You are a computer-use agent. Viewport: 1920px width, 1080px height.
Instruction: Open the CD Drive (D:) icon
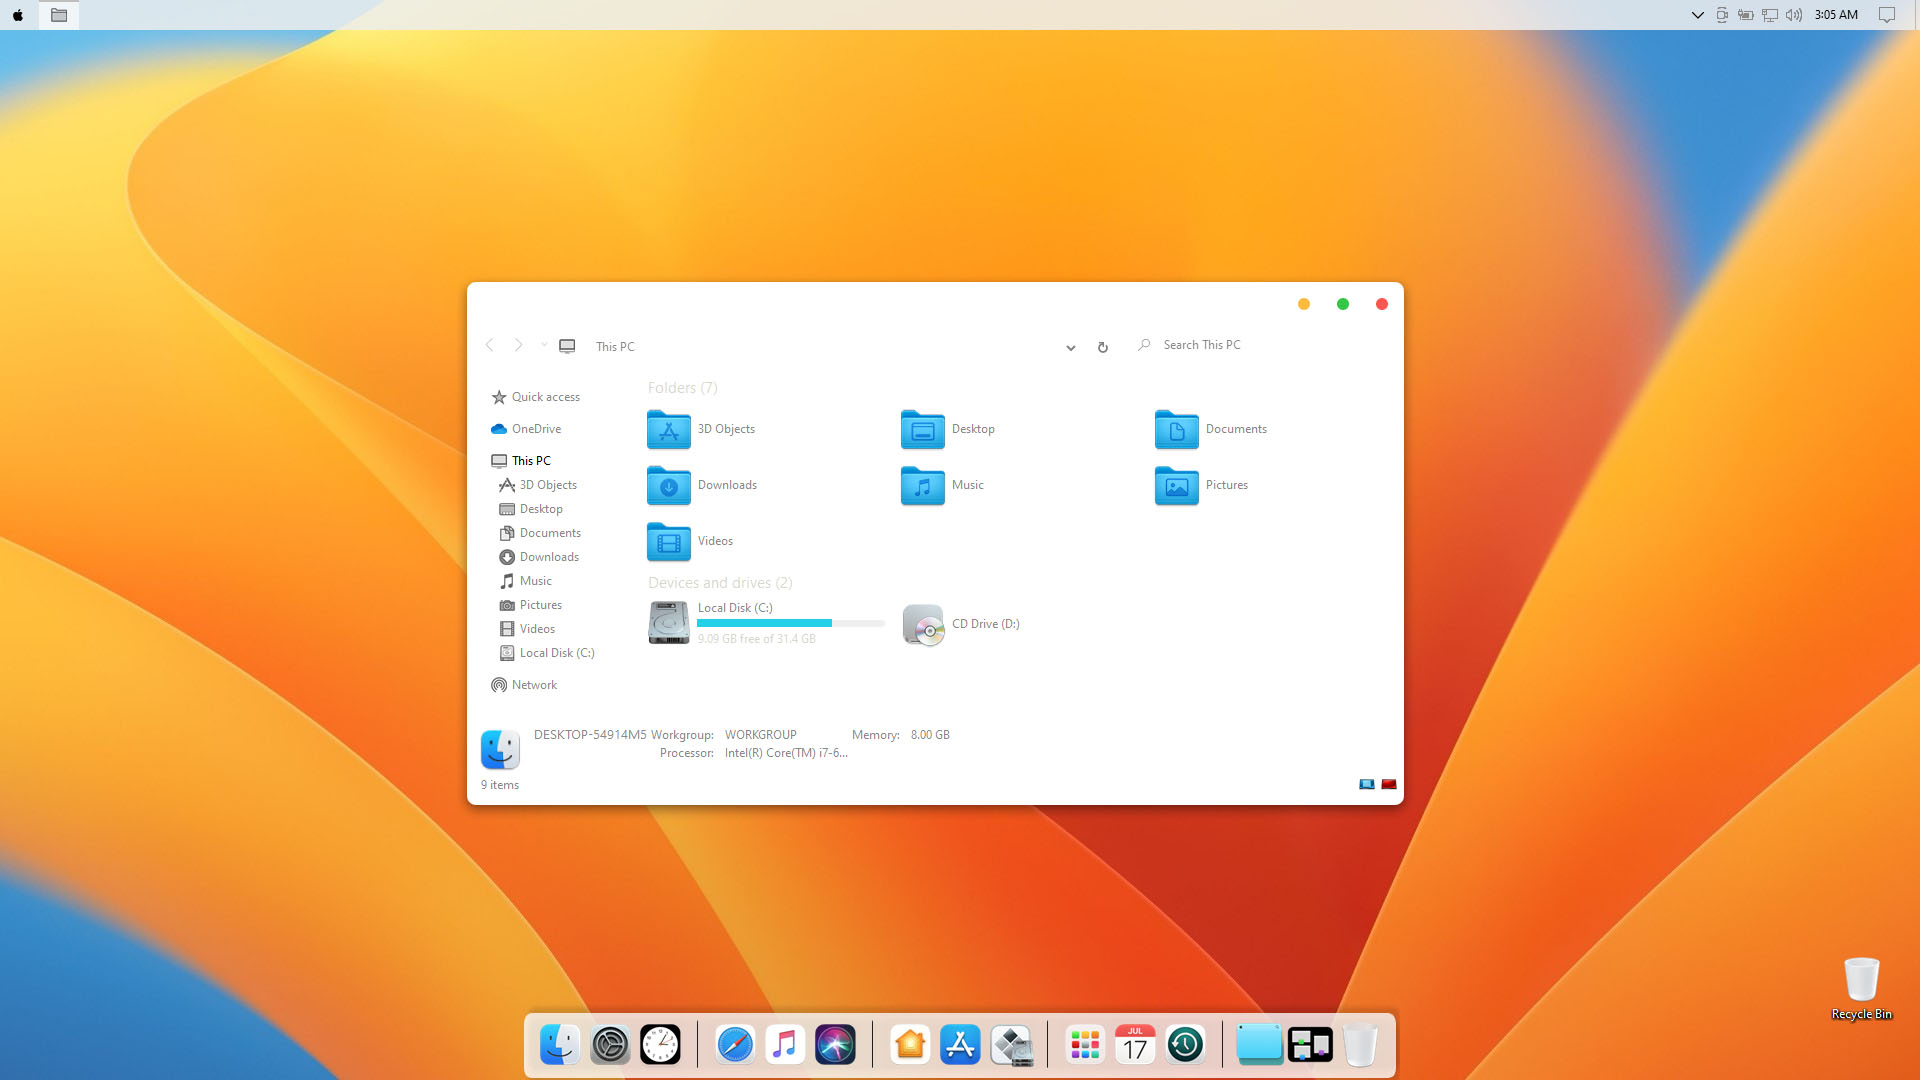point(923,625)
